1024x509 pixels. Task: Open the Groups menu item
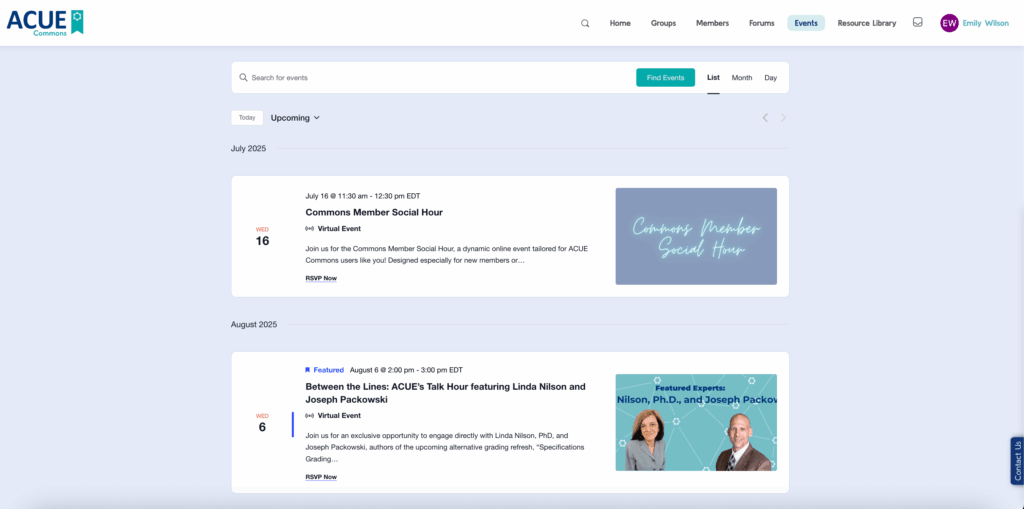point(663,23)
